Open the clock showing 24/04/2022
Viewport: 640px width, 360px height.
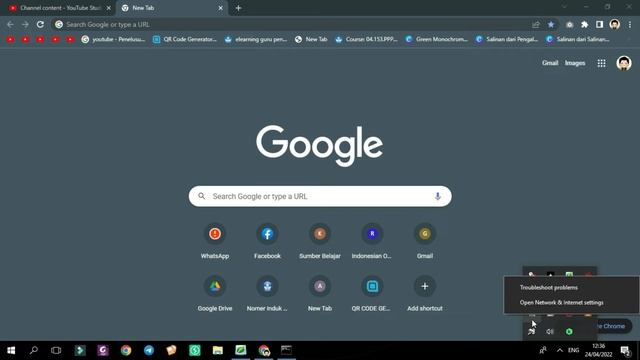pos(598,350)
